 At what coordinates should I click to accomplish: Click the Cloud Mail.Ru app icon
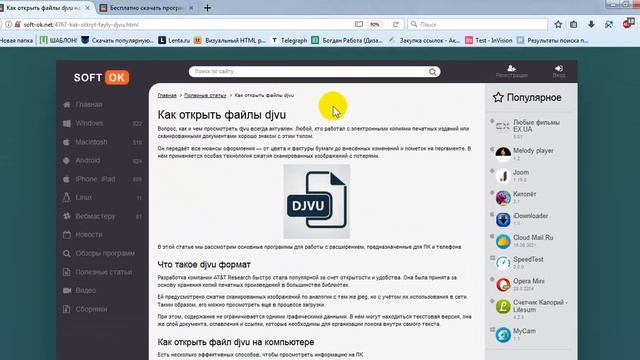coord(503,241)
